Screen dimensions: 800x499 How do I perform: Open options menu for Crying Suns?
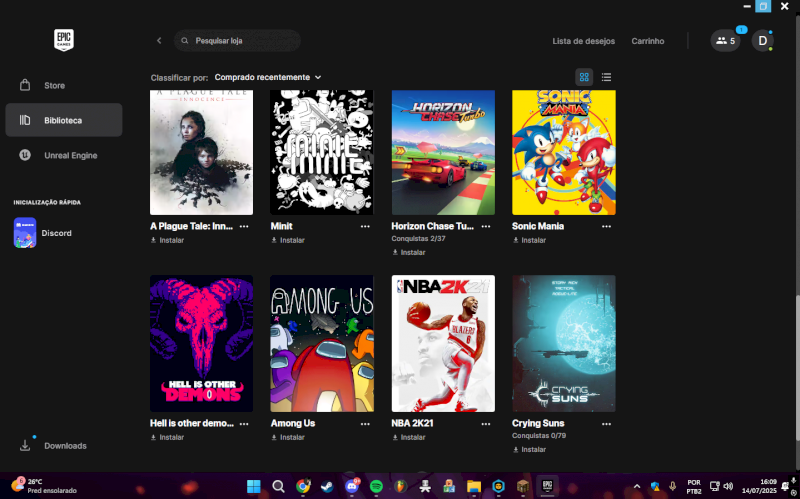coord(606,423)
